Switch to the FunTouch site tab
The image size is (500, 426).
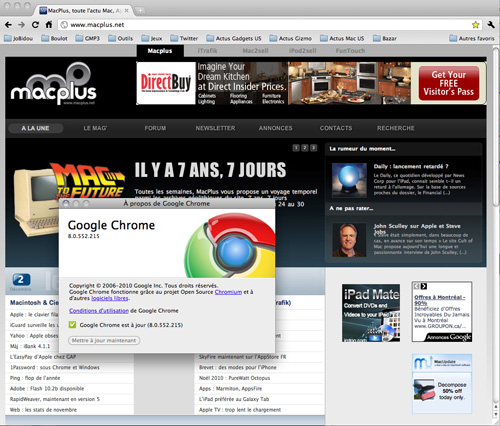coord(350,51)
